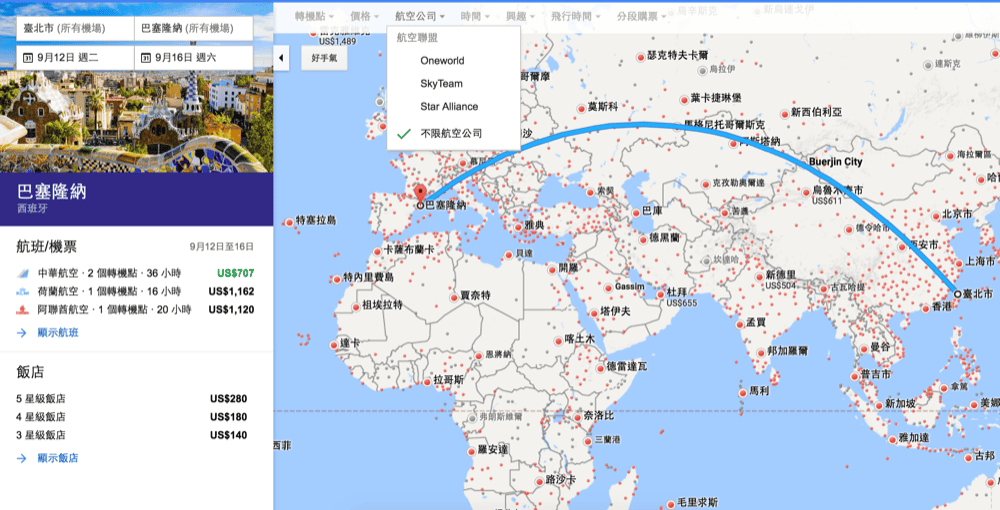Select the 中華航空 US$707 flight row

pos(136,273)
